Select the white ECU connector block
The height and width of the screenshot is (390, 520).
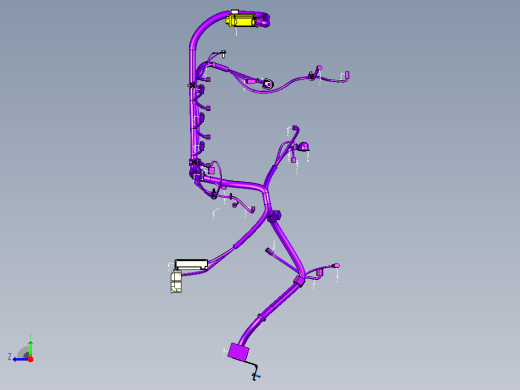tap(191, 265)
